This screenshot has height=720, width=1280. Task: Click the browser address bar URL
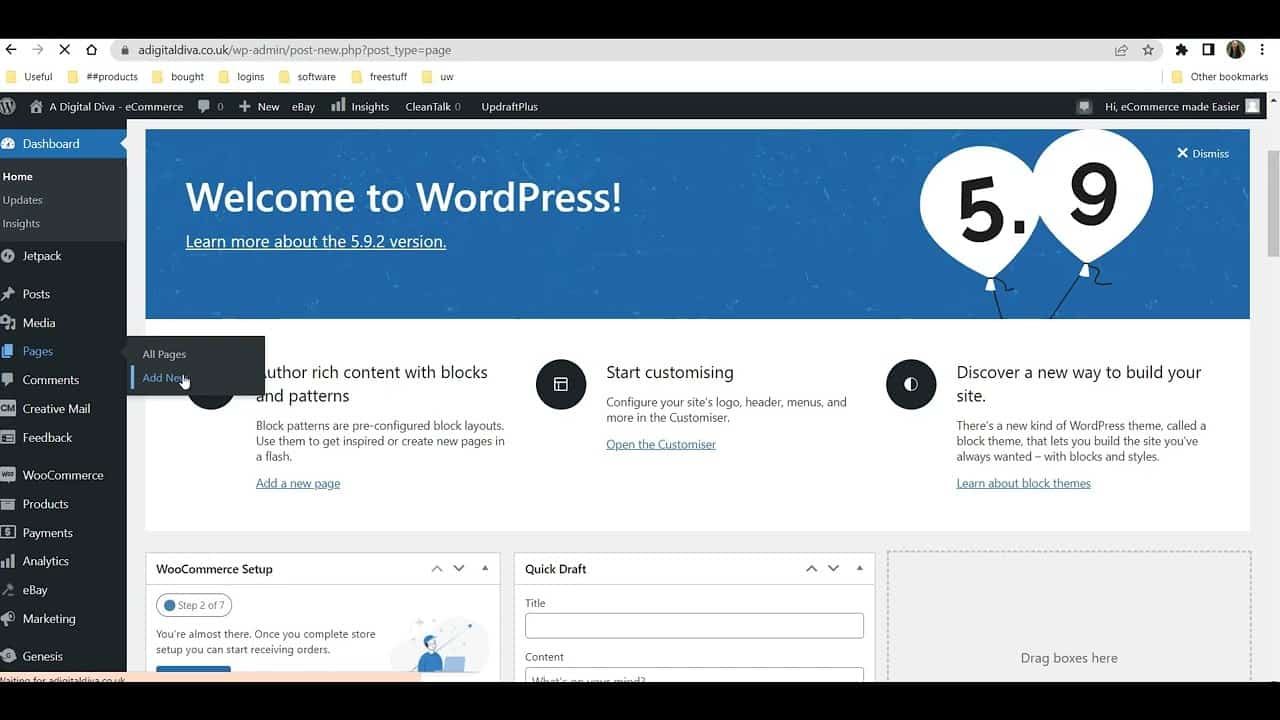293,50
